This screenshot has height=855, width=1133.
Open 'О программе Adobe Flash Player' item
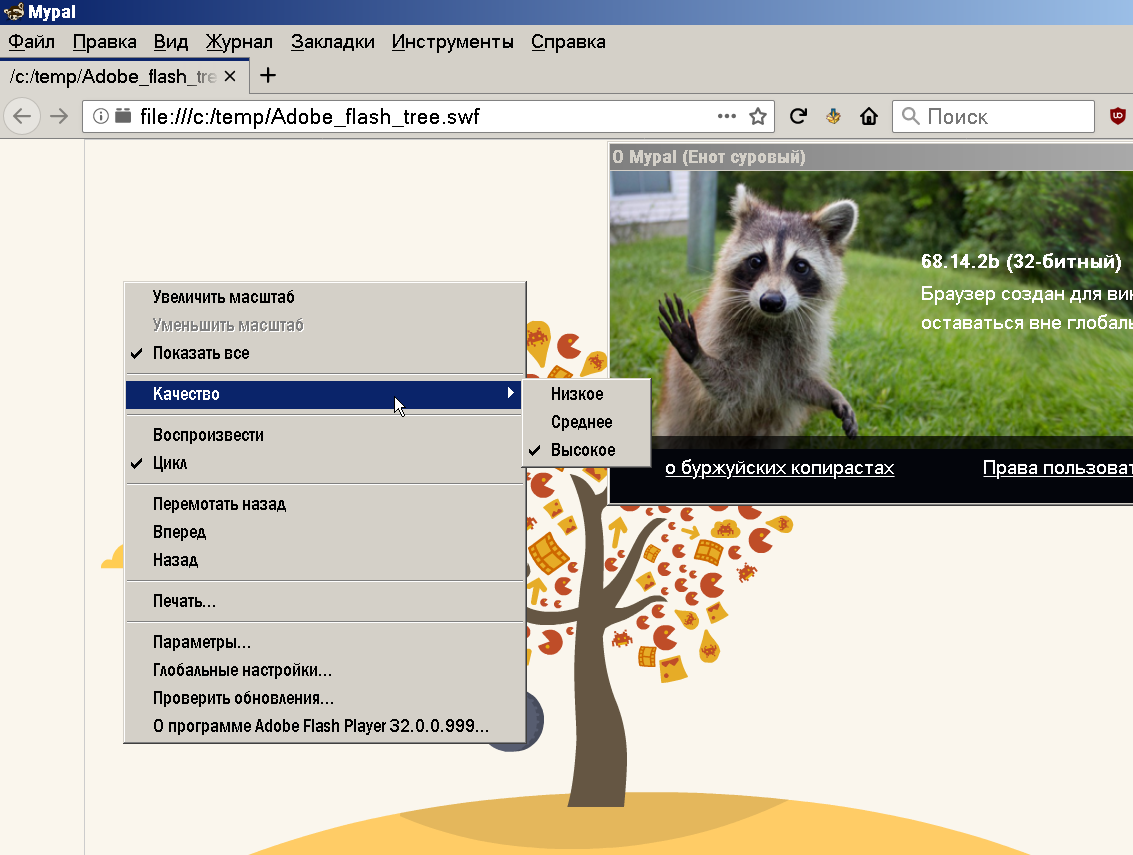point(324,726)
